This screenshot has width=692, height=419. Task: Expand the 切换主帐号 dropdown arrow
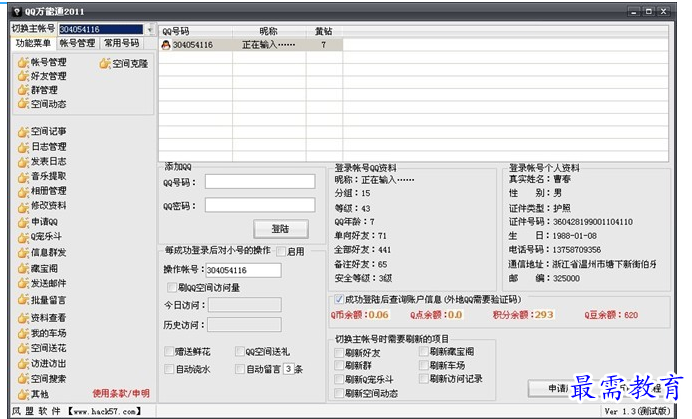150,30
